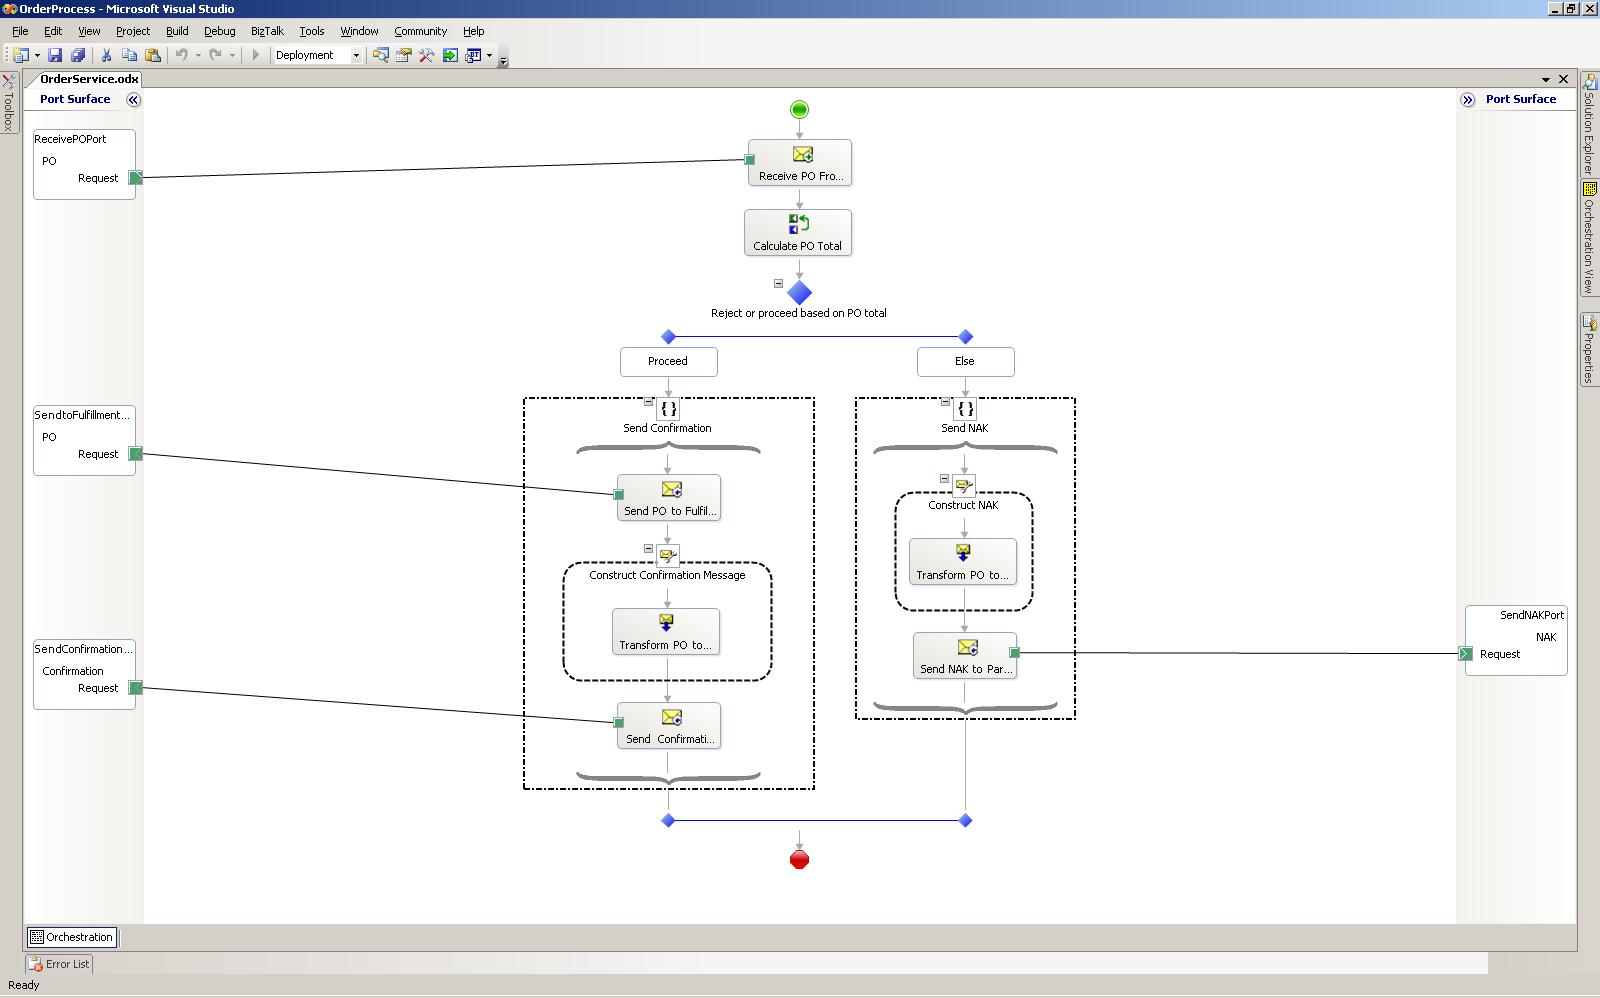Select the Construct Confirmation Message icon
This screenshot has width=1600, height=998.
[668, 556]
